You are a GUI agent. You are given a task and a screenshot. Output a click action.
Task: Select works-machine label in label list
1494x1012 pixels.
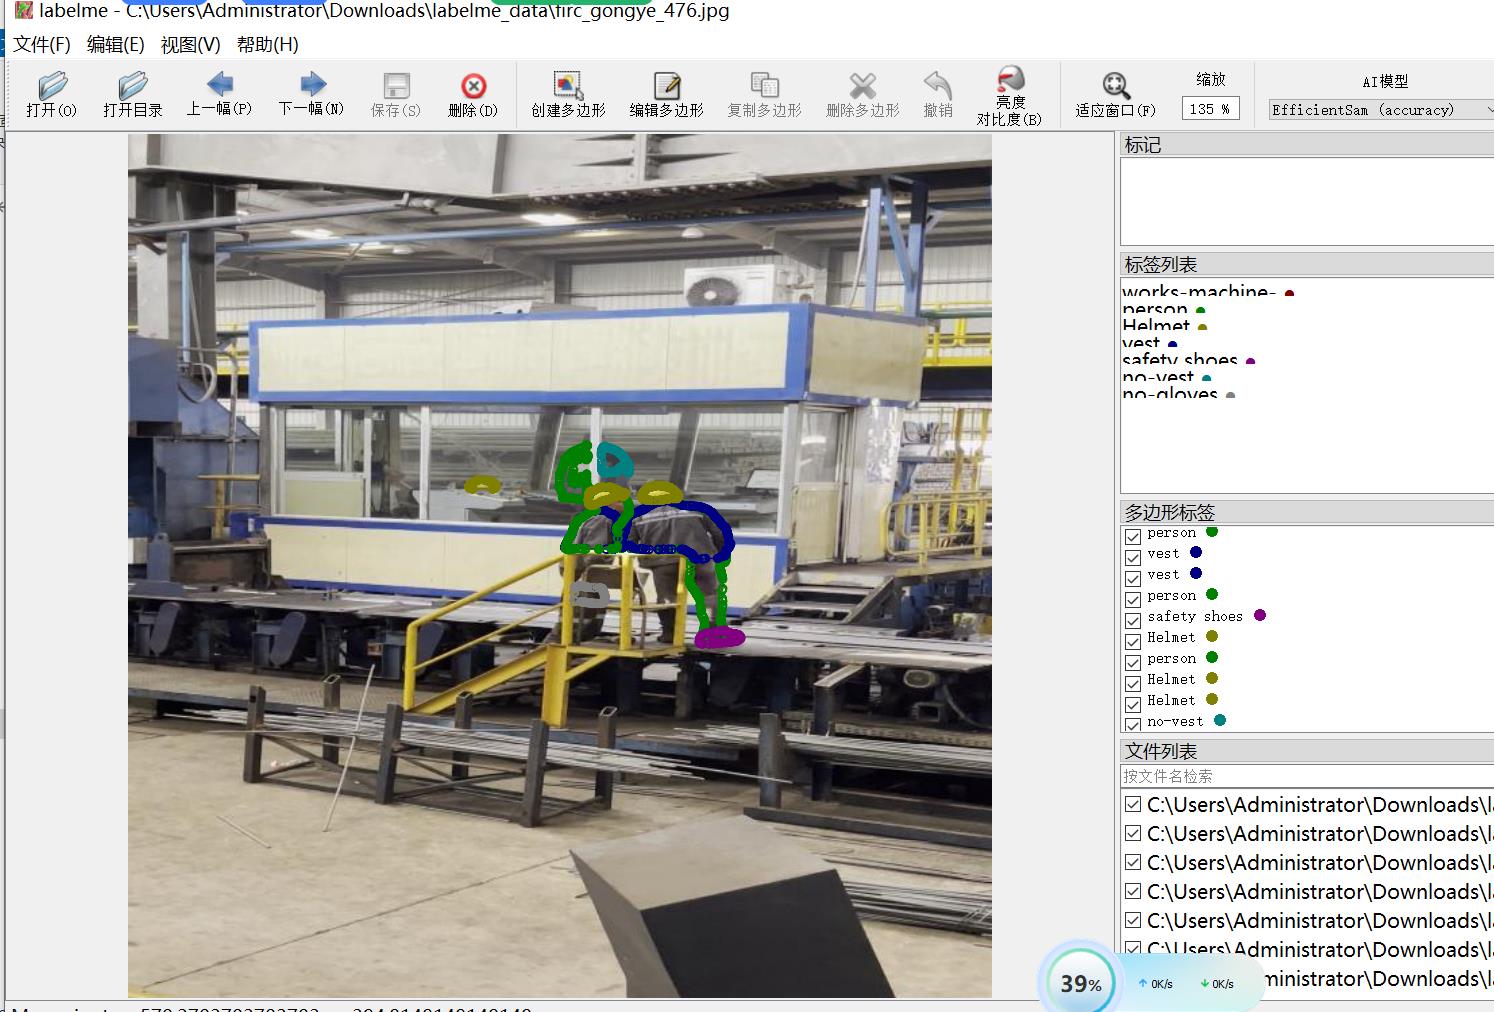pos(1198,292)
